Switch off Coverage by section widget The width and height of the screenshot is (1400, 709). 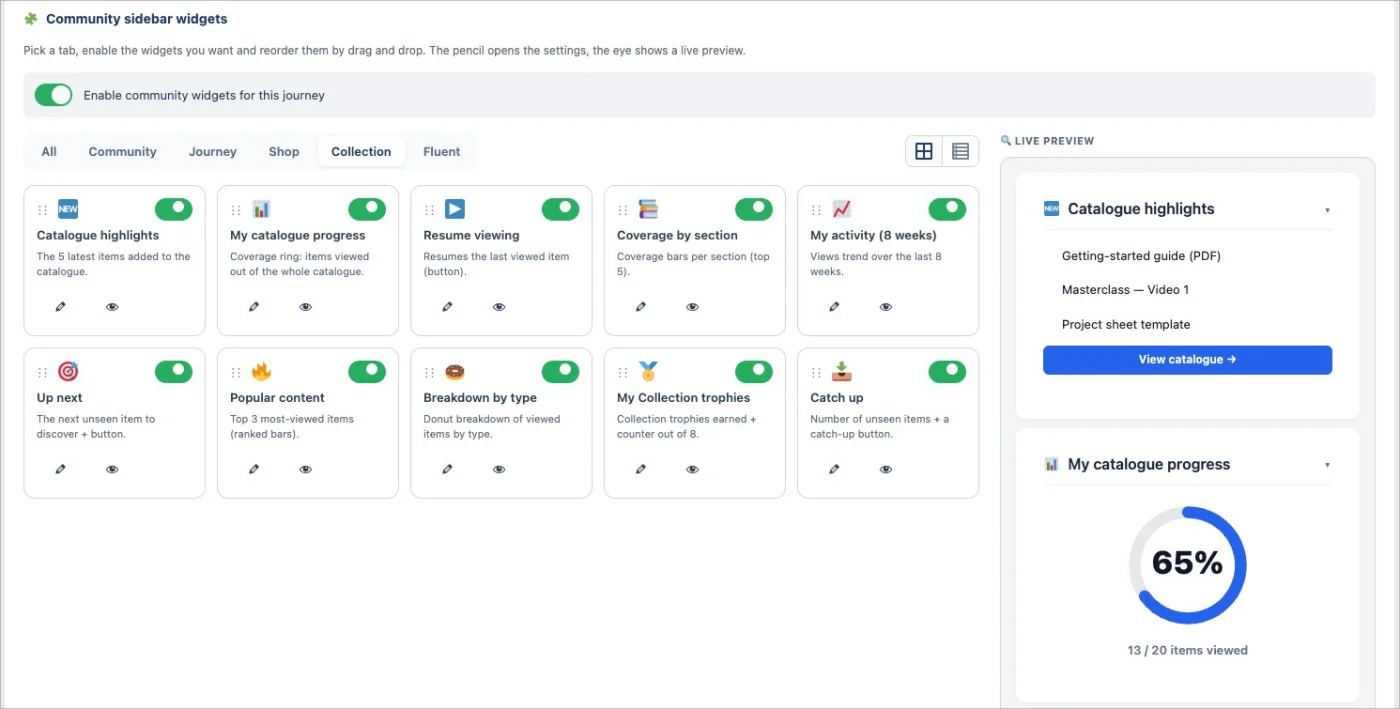(x=753, y=208)
